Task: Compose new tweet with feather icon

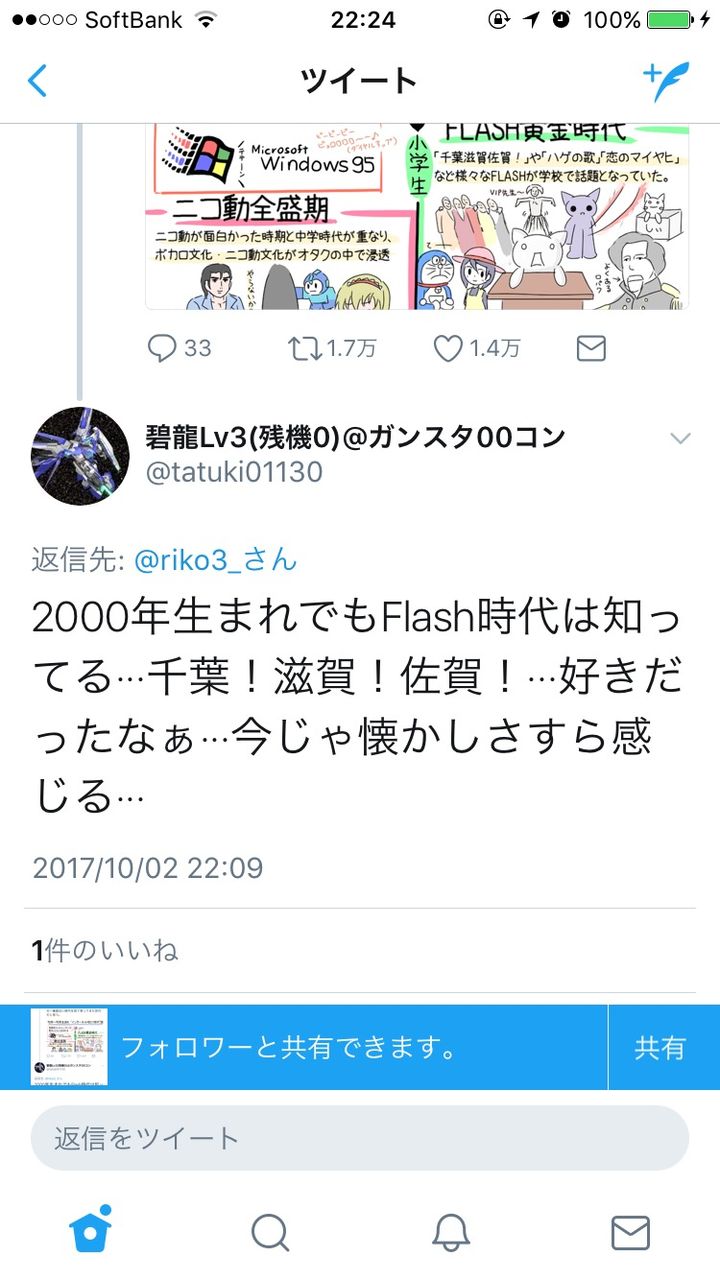Action: [666, 80]
